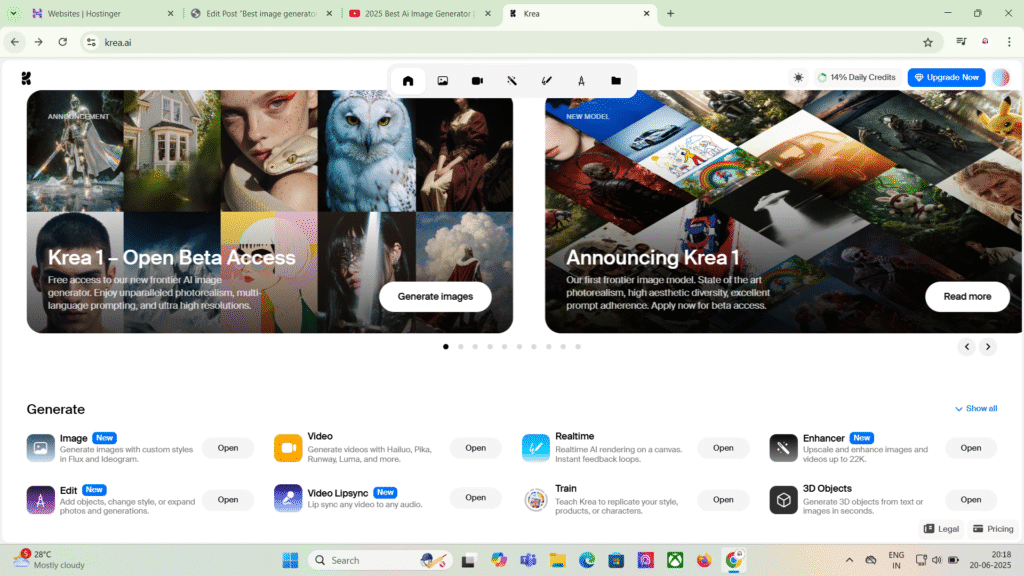This screenshot has height=576, width=1024.
Task: Open the Realtime brush icon in navigation
Action: pos(547,81)
